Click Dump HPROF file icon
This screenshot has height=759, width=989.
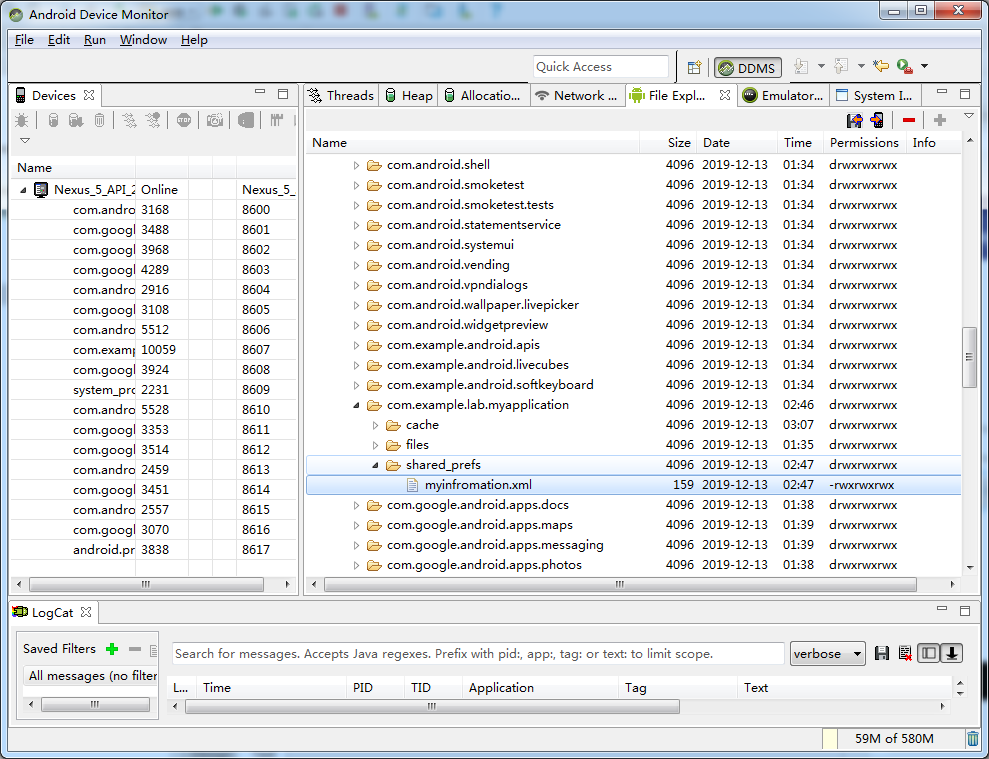point(76,120)
